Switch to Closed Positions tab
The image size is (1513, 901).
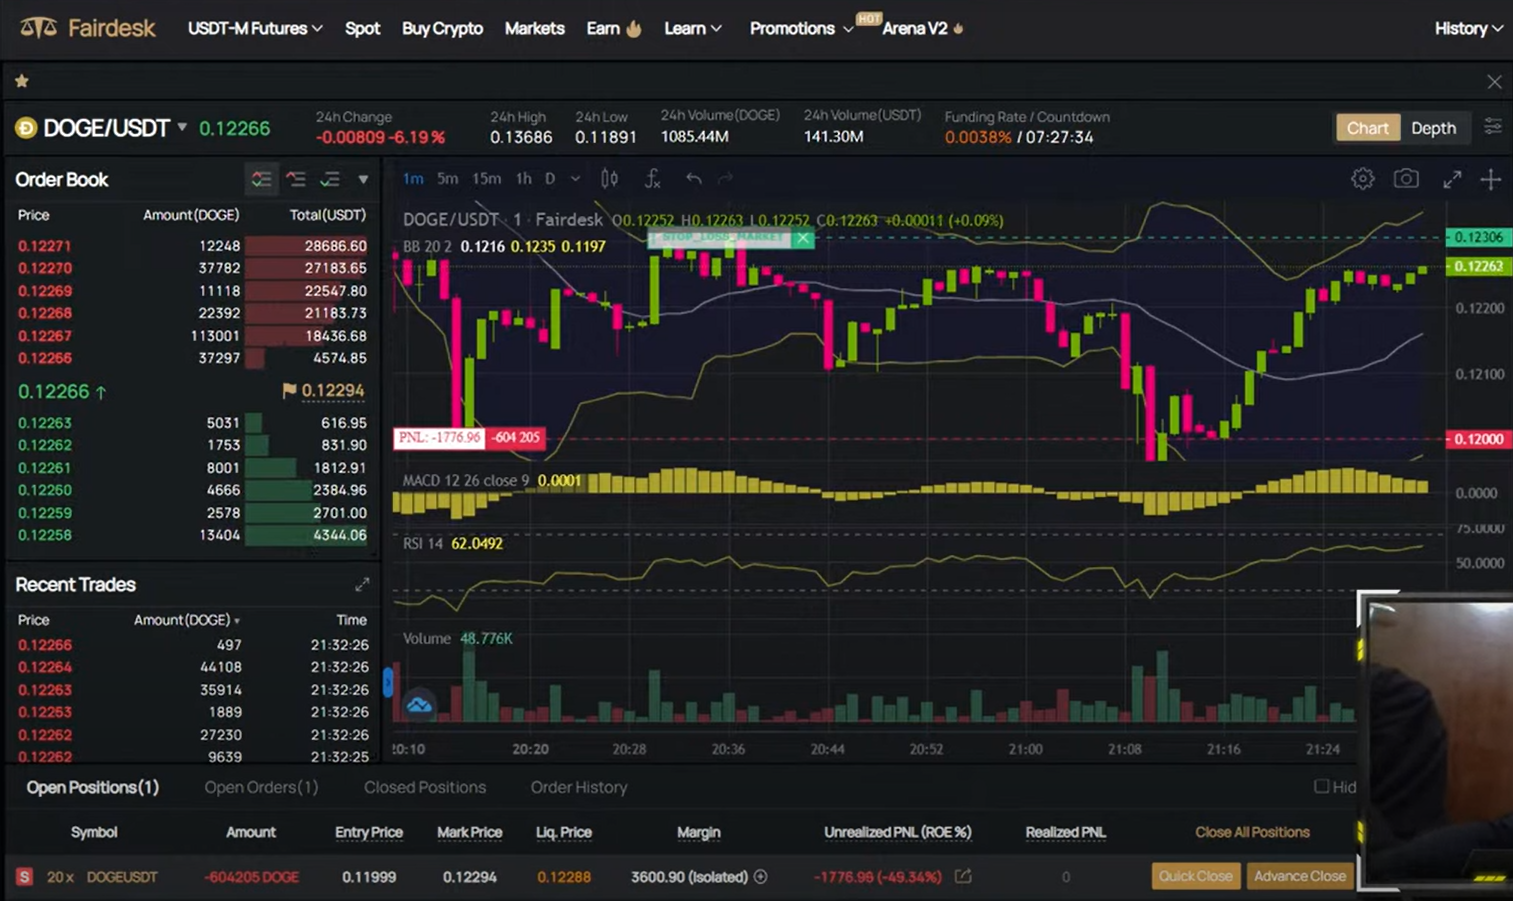tap(425, 787)
